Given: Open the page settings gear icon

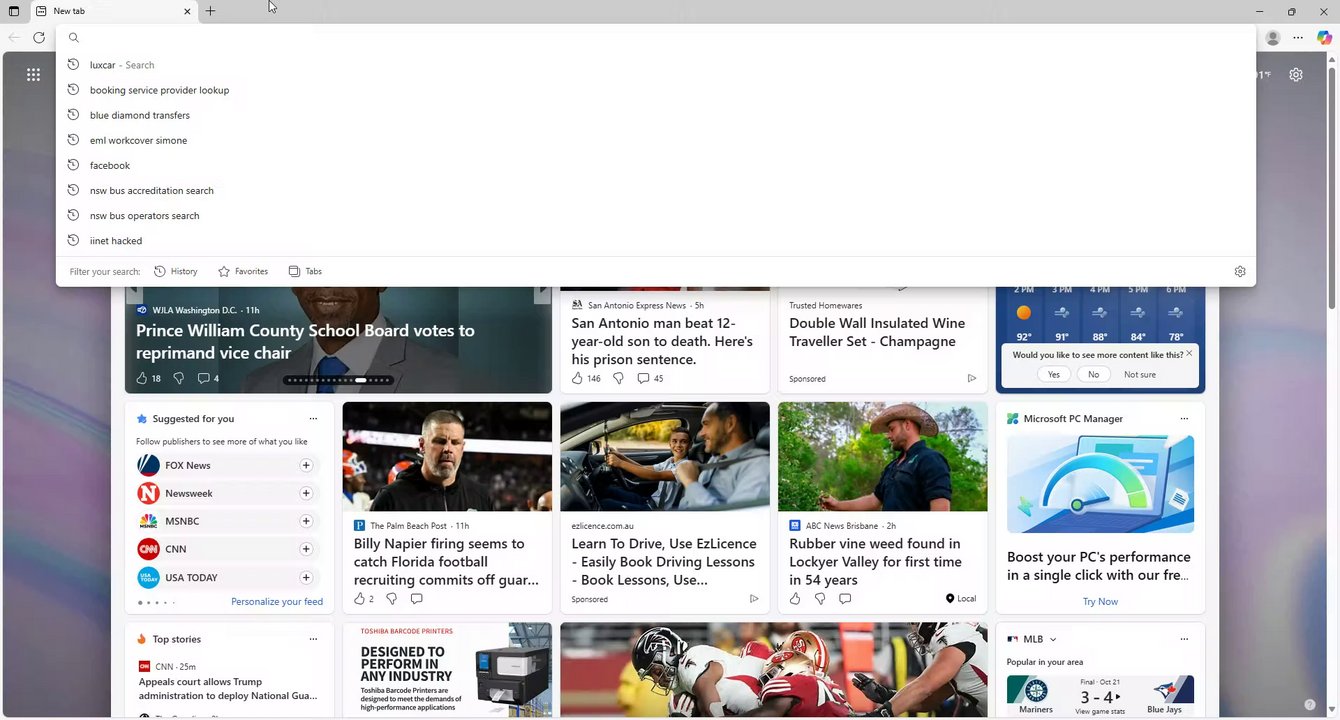Looking at the screenshot, I should pyautogui.click(x=1296, y=74).
